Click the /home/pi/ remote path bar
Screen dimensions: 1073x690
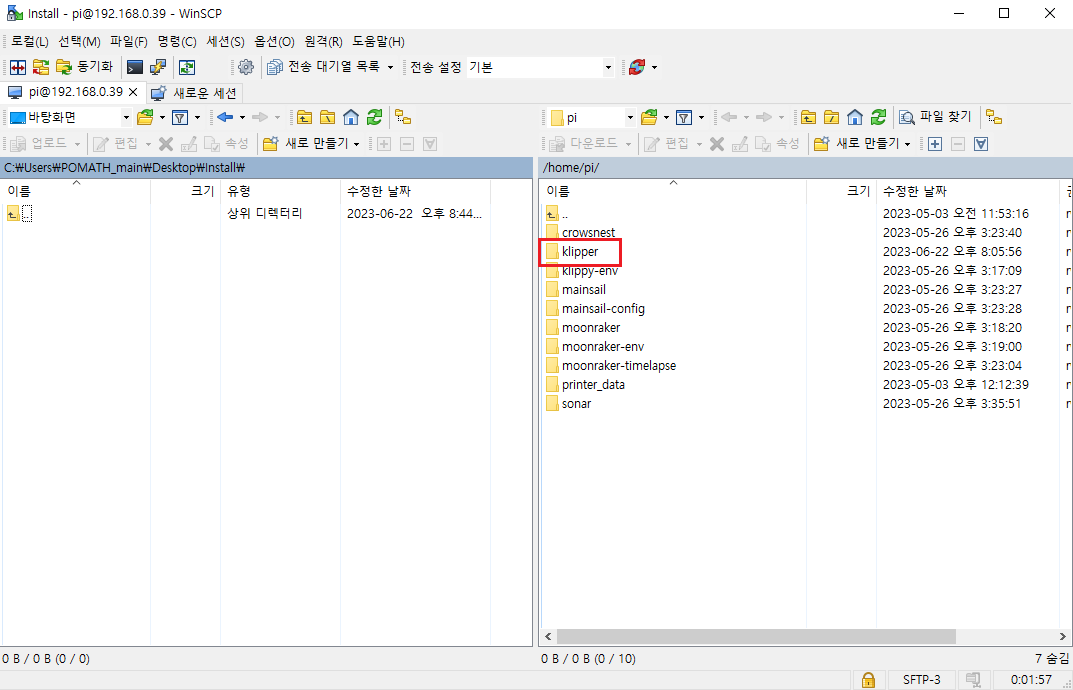coord(806,167)
